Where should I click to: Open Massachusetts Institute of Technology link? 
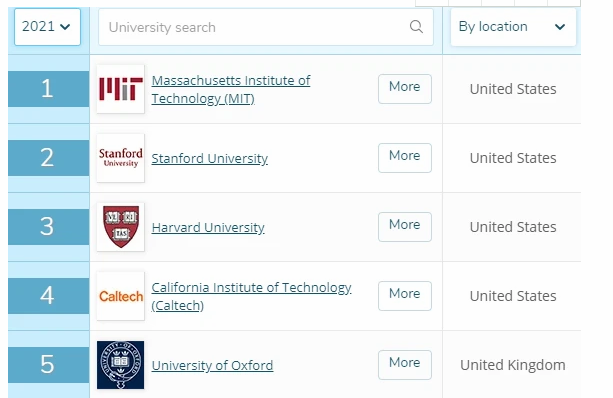(x=231, y=89)
